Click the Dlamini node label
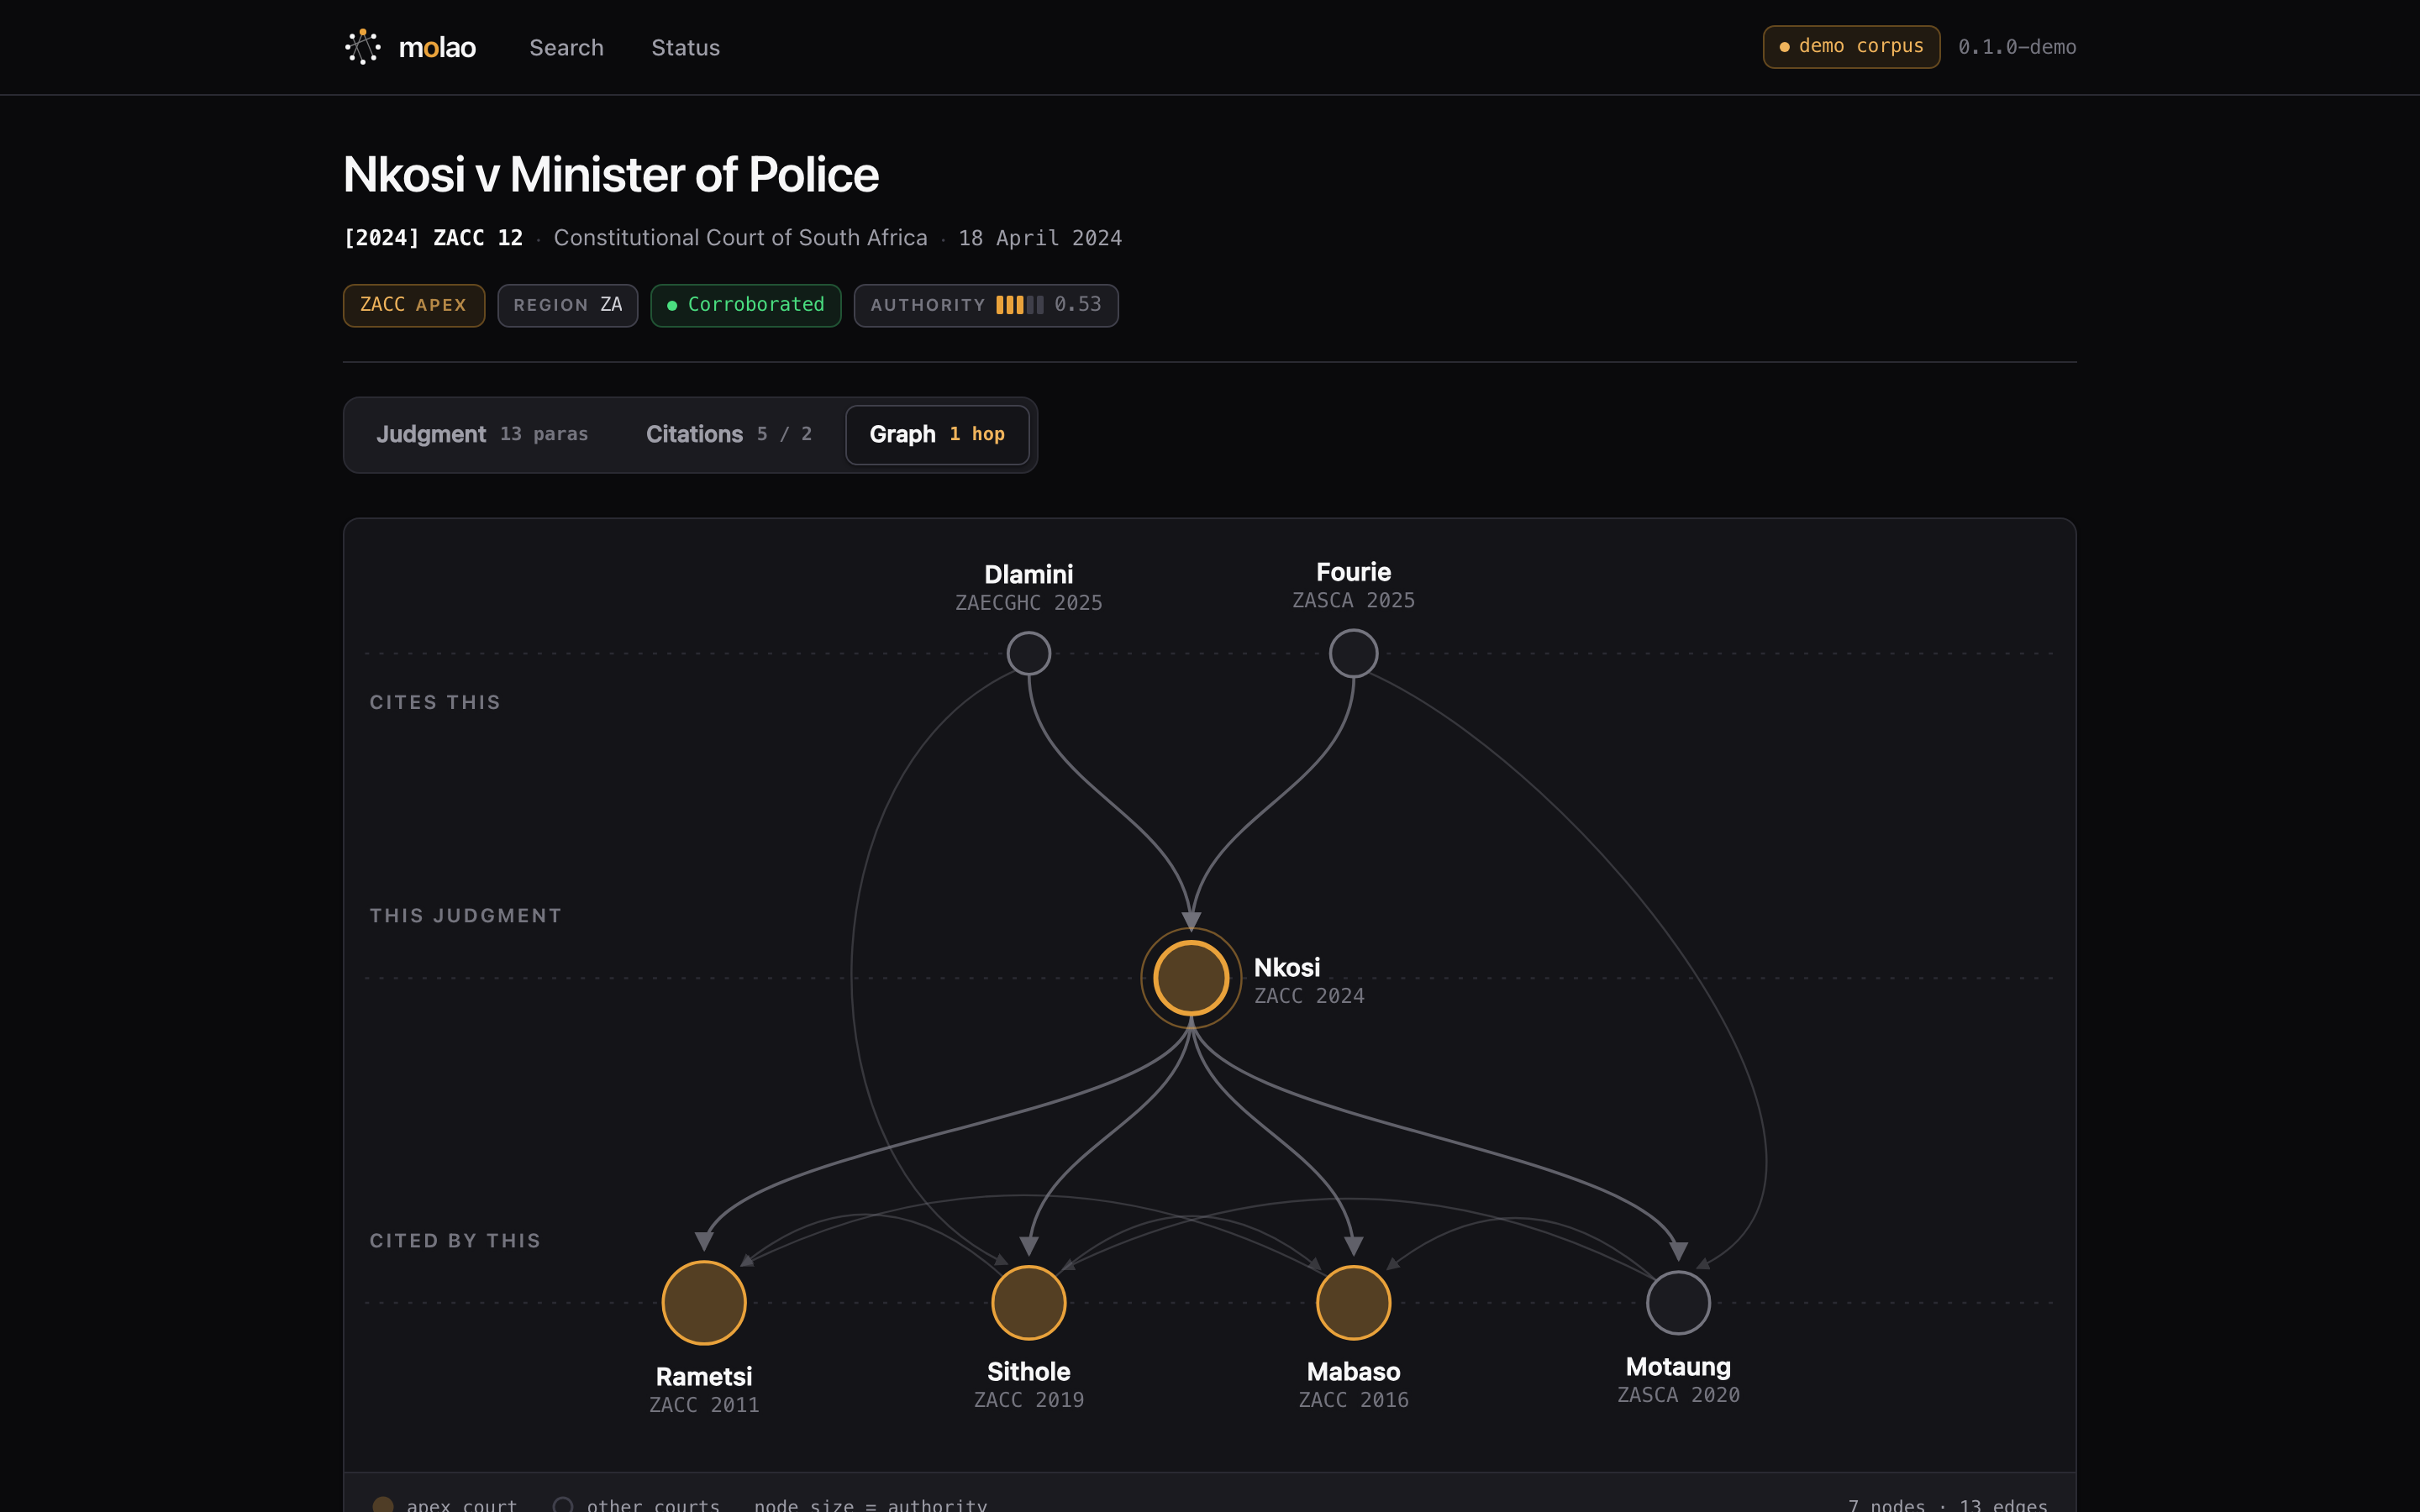Screen dimensions: 2420x1512 tap(1028, 588)
